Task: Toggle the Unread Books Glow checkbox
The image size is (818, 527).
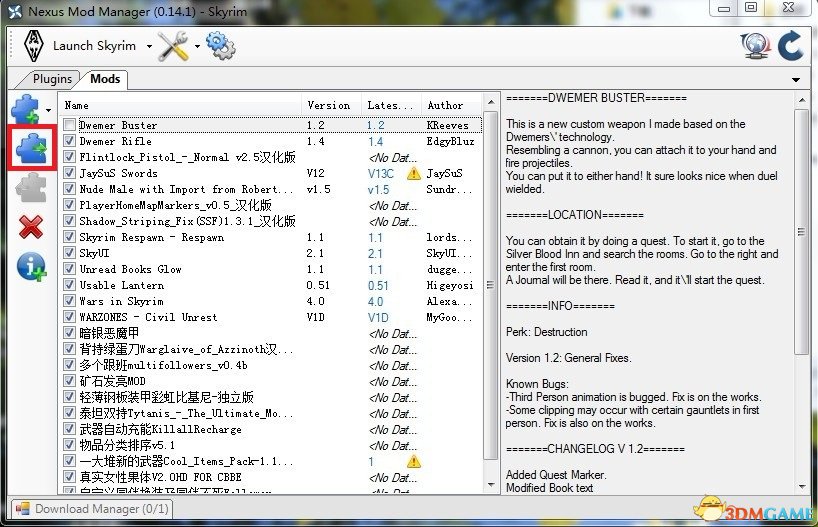Action: click(x=69, y=269)
